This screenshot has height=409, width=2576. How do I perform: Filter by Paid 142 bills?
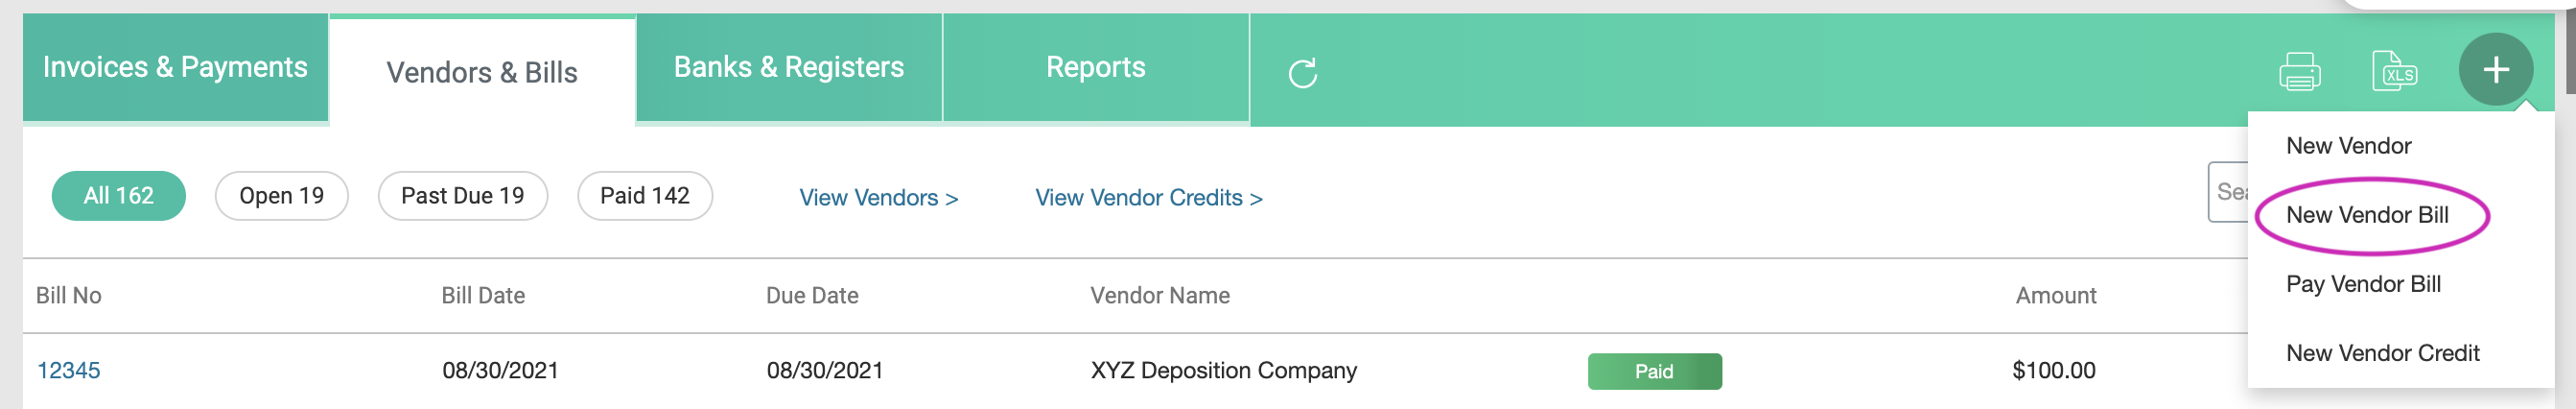tap(644, 196)
